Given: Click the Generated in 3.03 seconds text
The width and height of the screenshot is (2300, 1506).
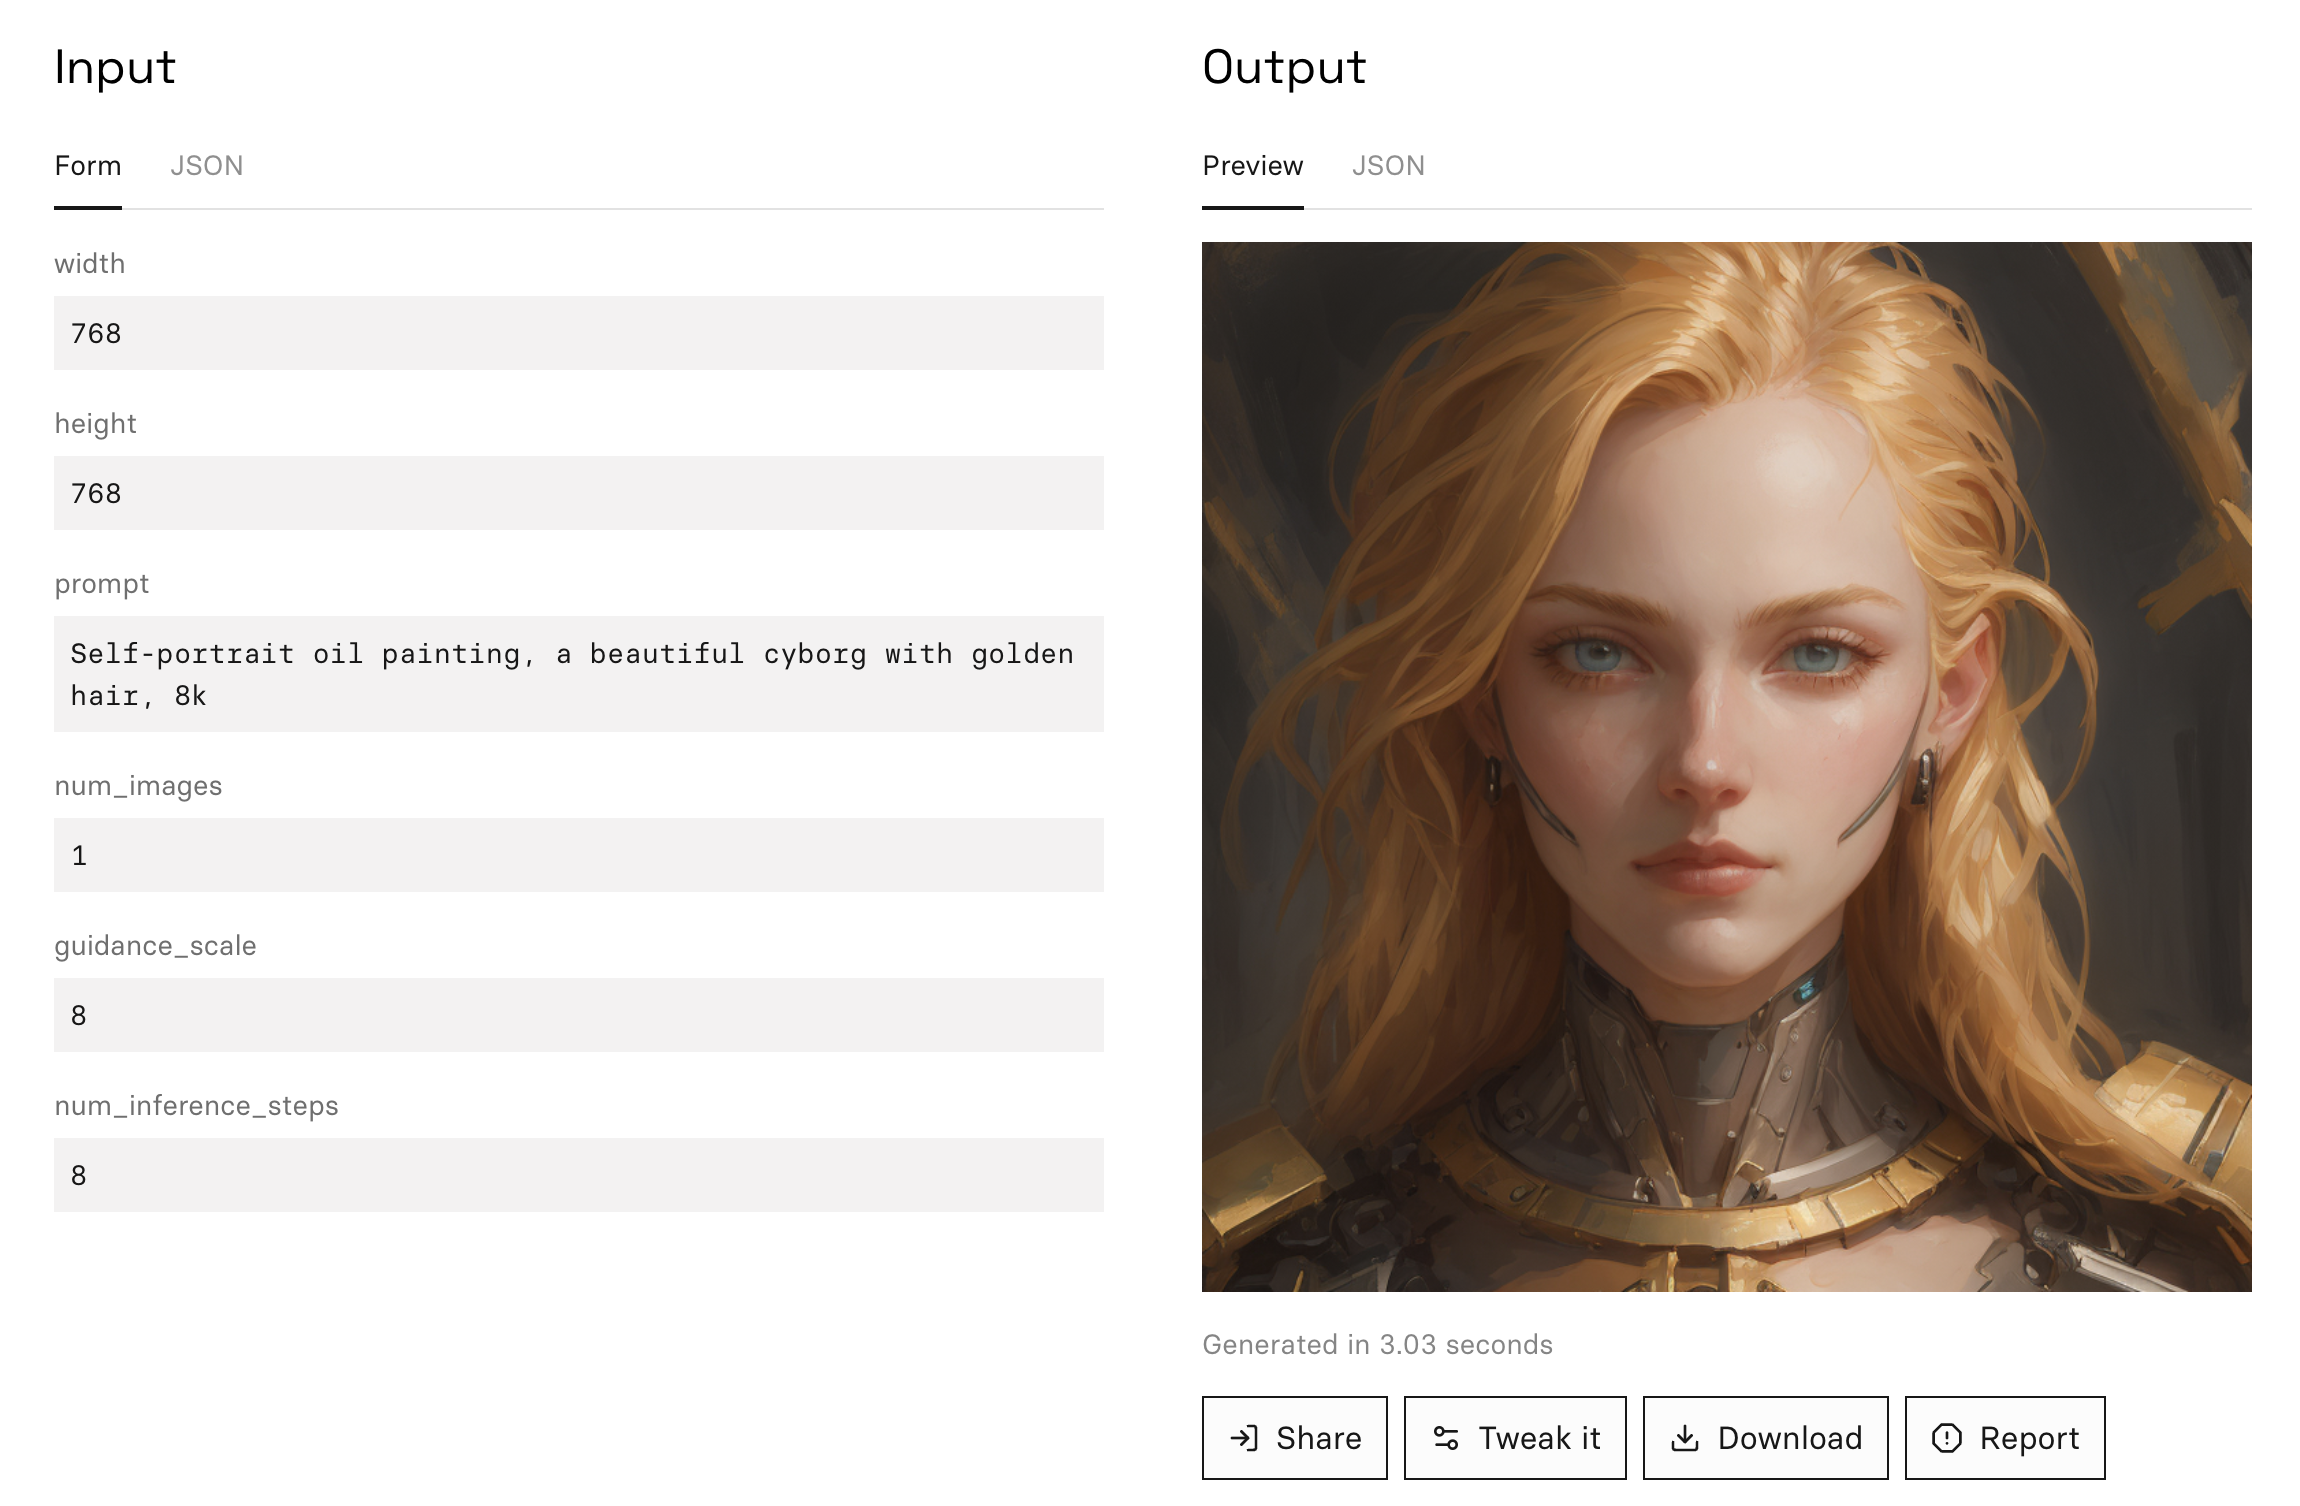Looking at the screenshot, I should pos(1377,1345).
